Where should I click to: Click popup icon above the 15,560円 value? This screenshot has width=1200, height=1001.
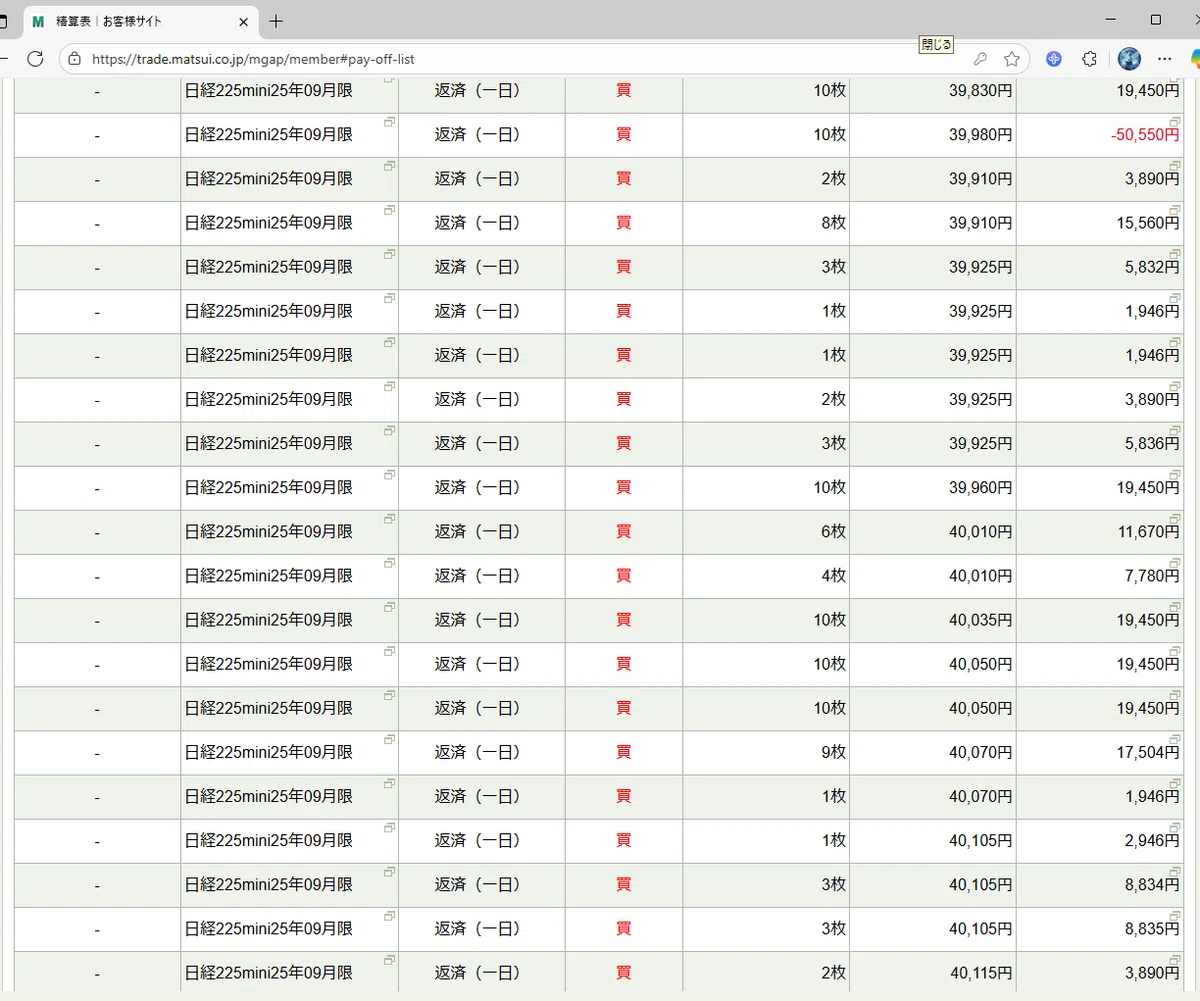coord(1175,209)
